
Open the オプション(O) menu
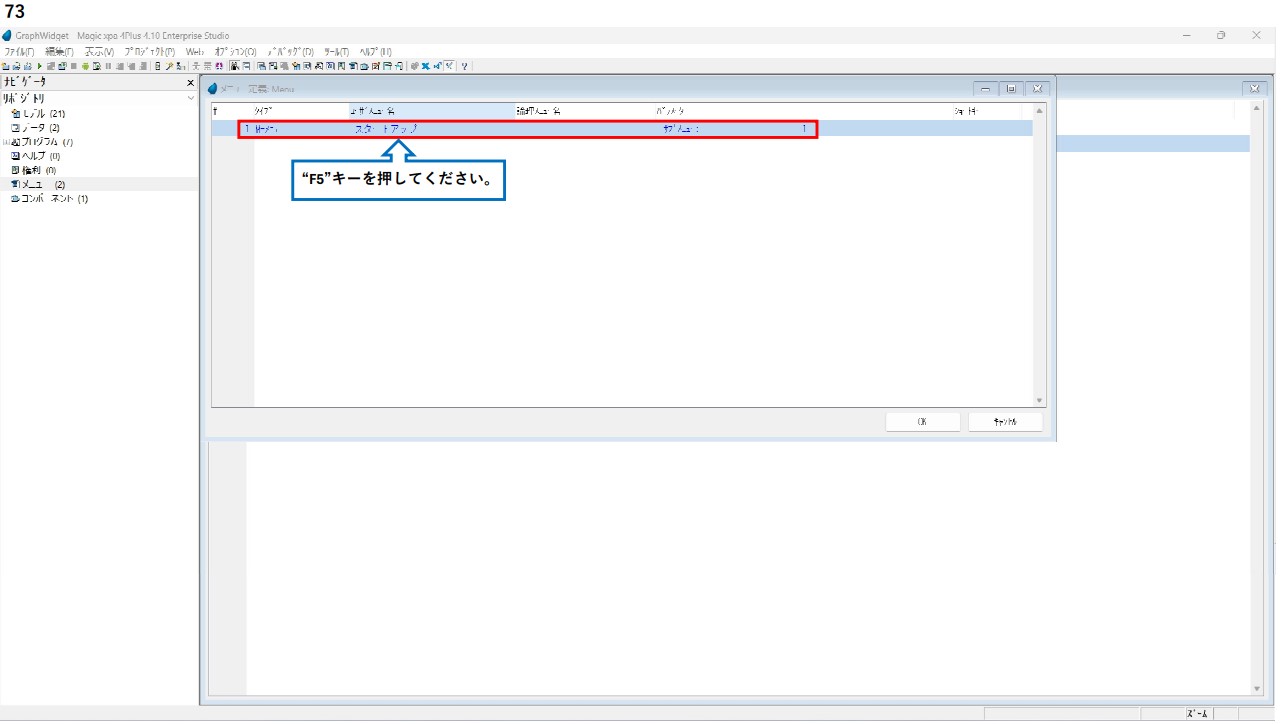click(235, 52)
